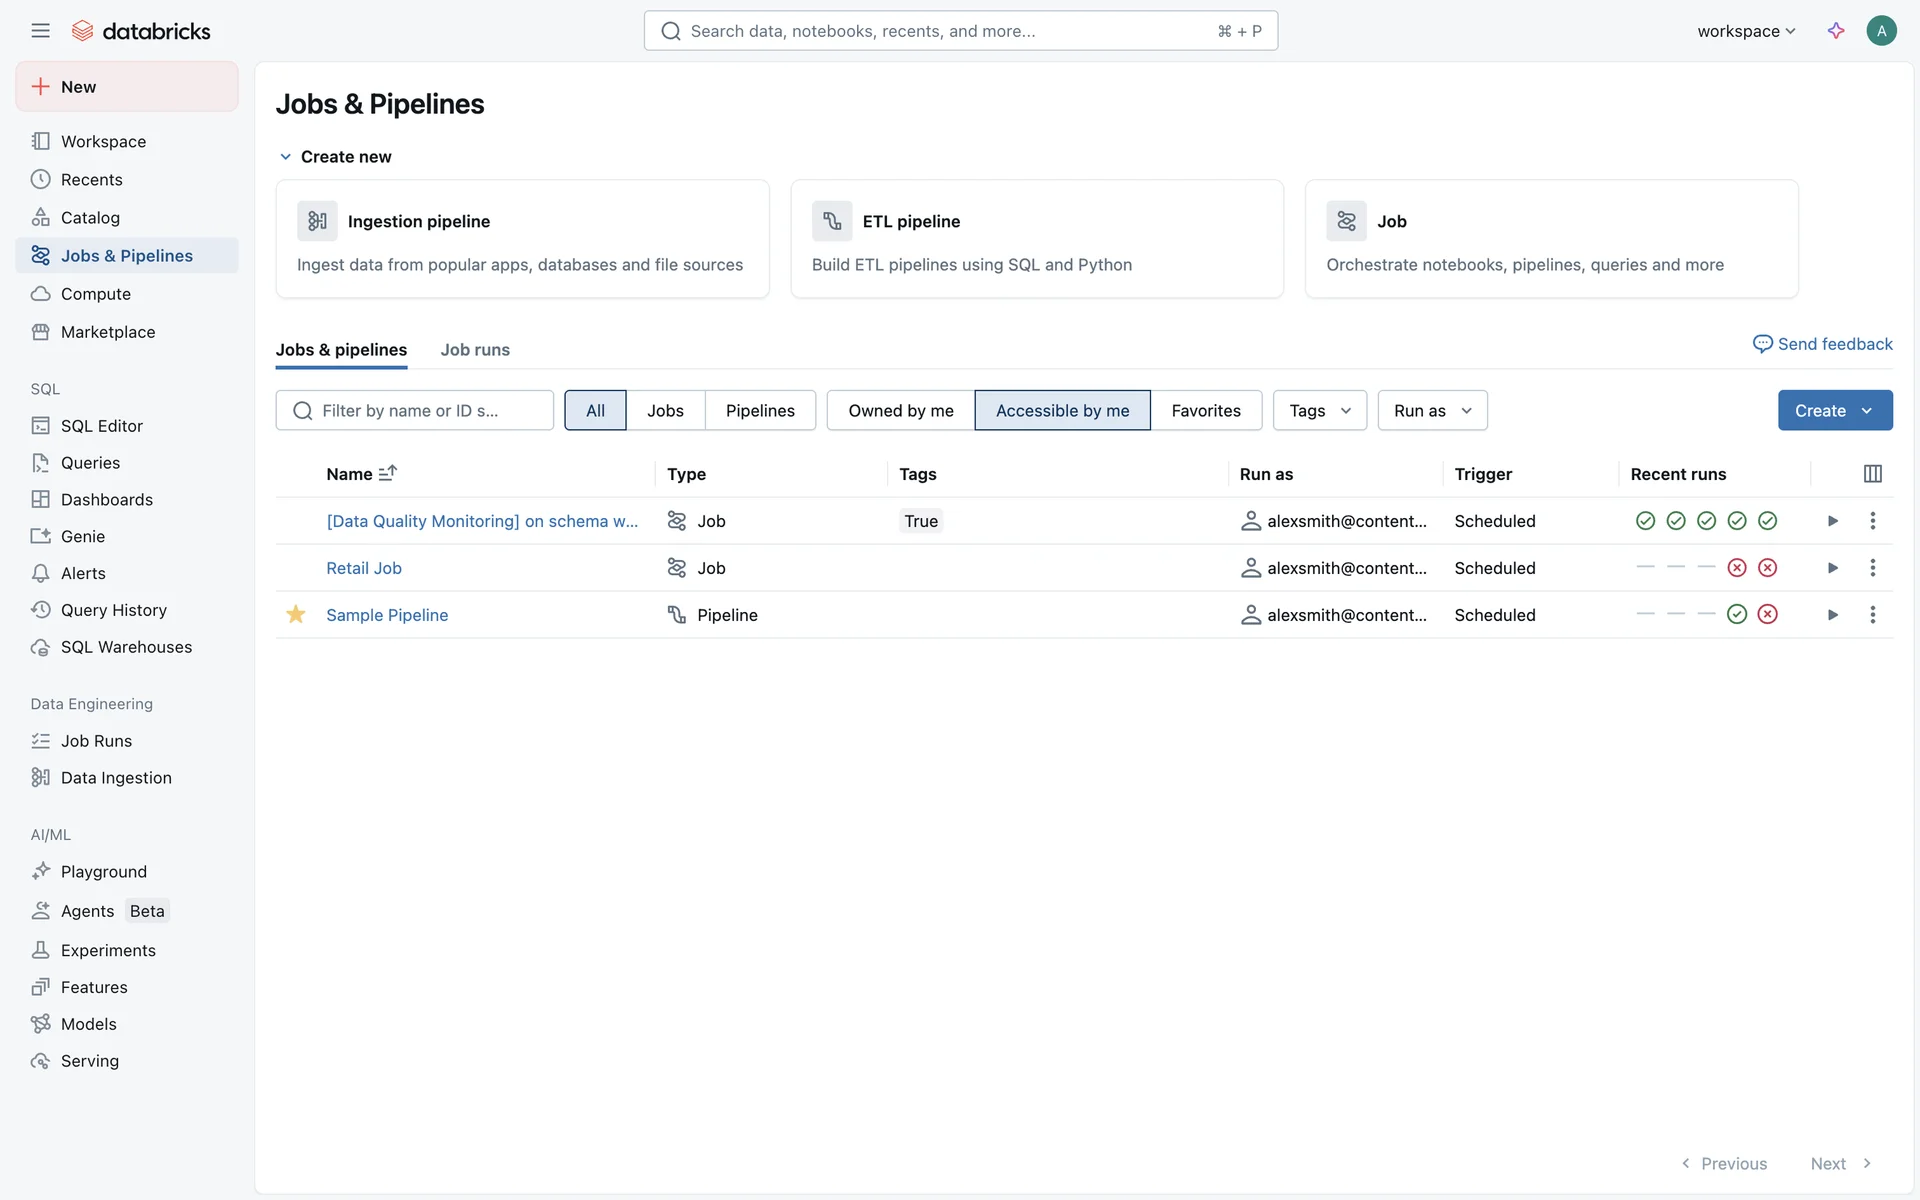
Task: Toggle the Owned by me filter
Action: click(x=900, y=411)
